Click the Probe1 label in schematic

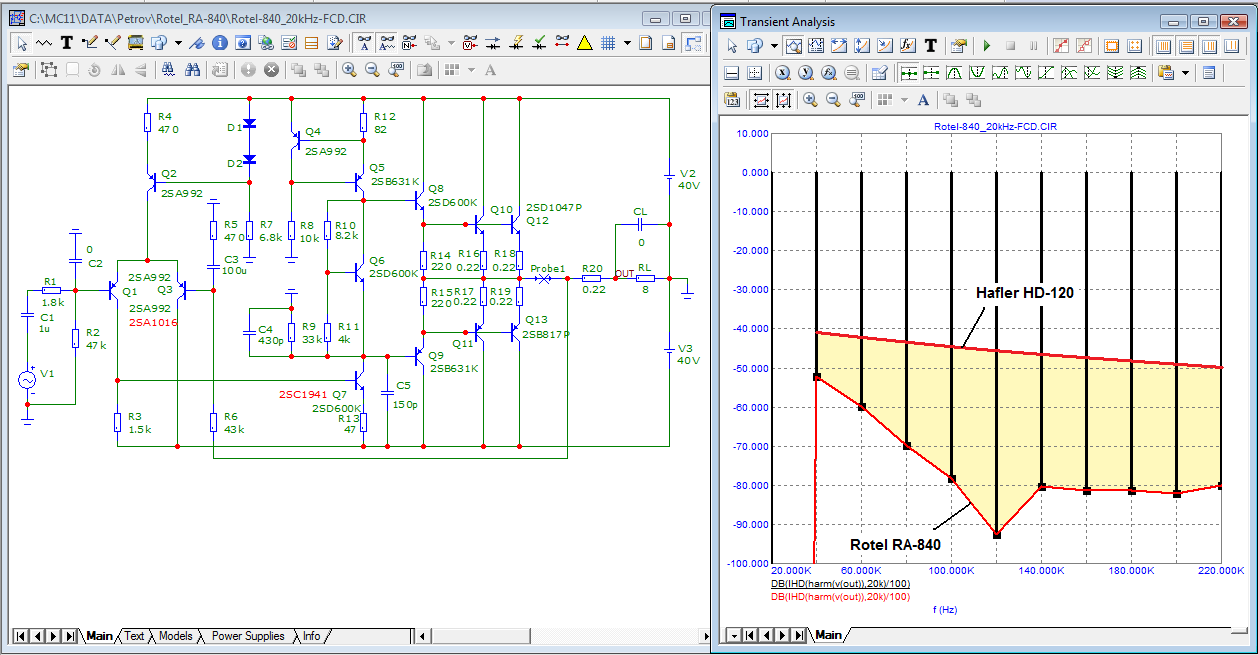coord(548,268)
